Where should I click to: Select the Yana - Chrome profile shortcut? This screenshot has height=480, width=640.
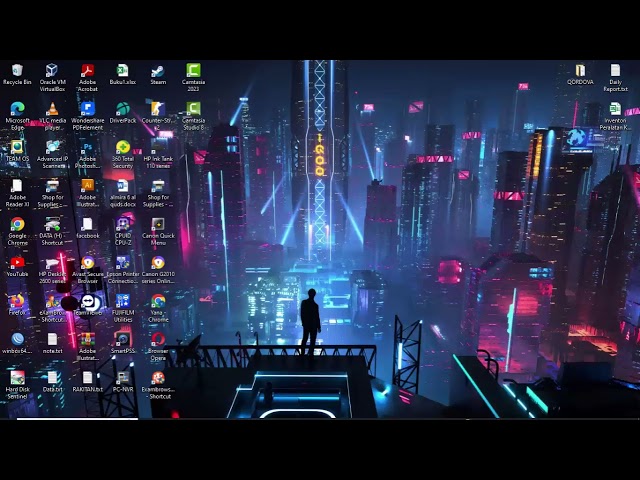point(158,308)
